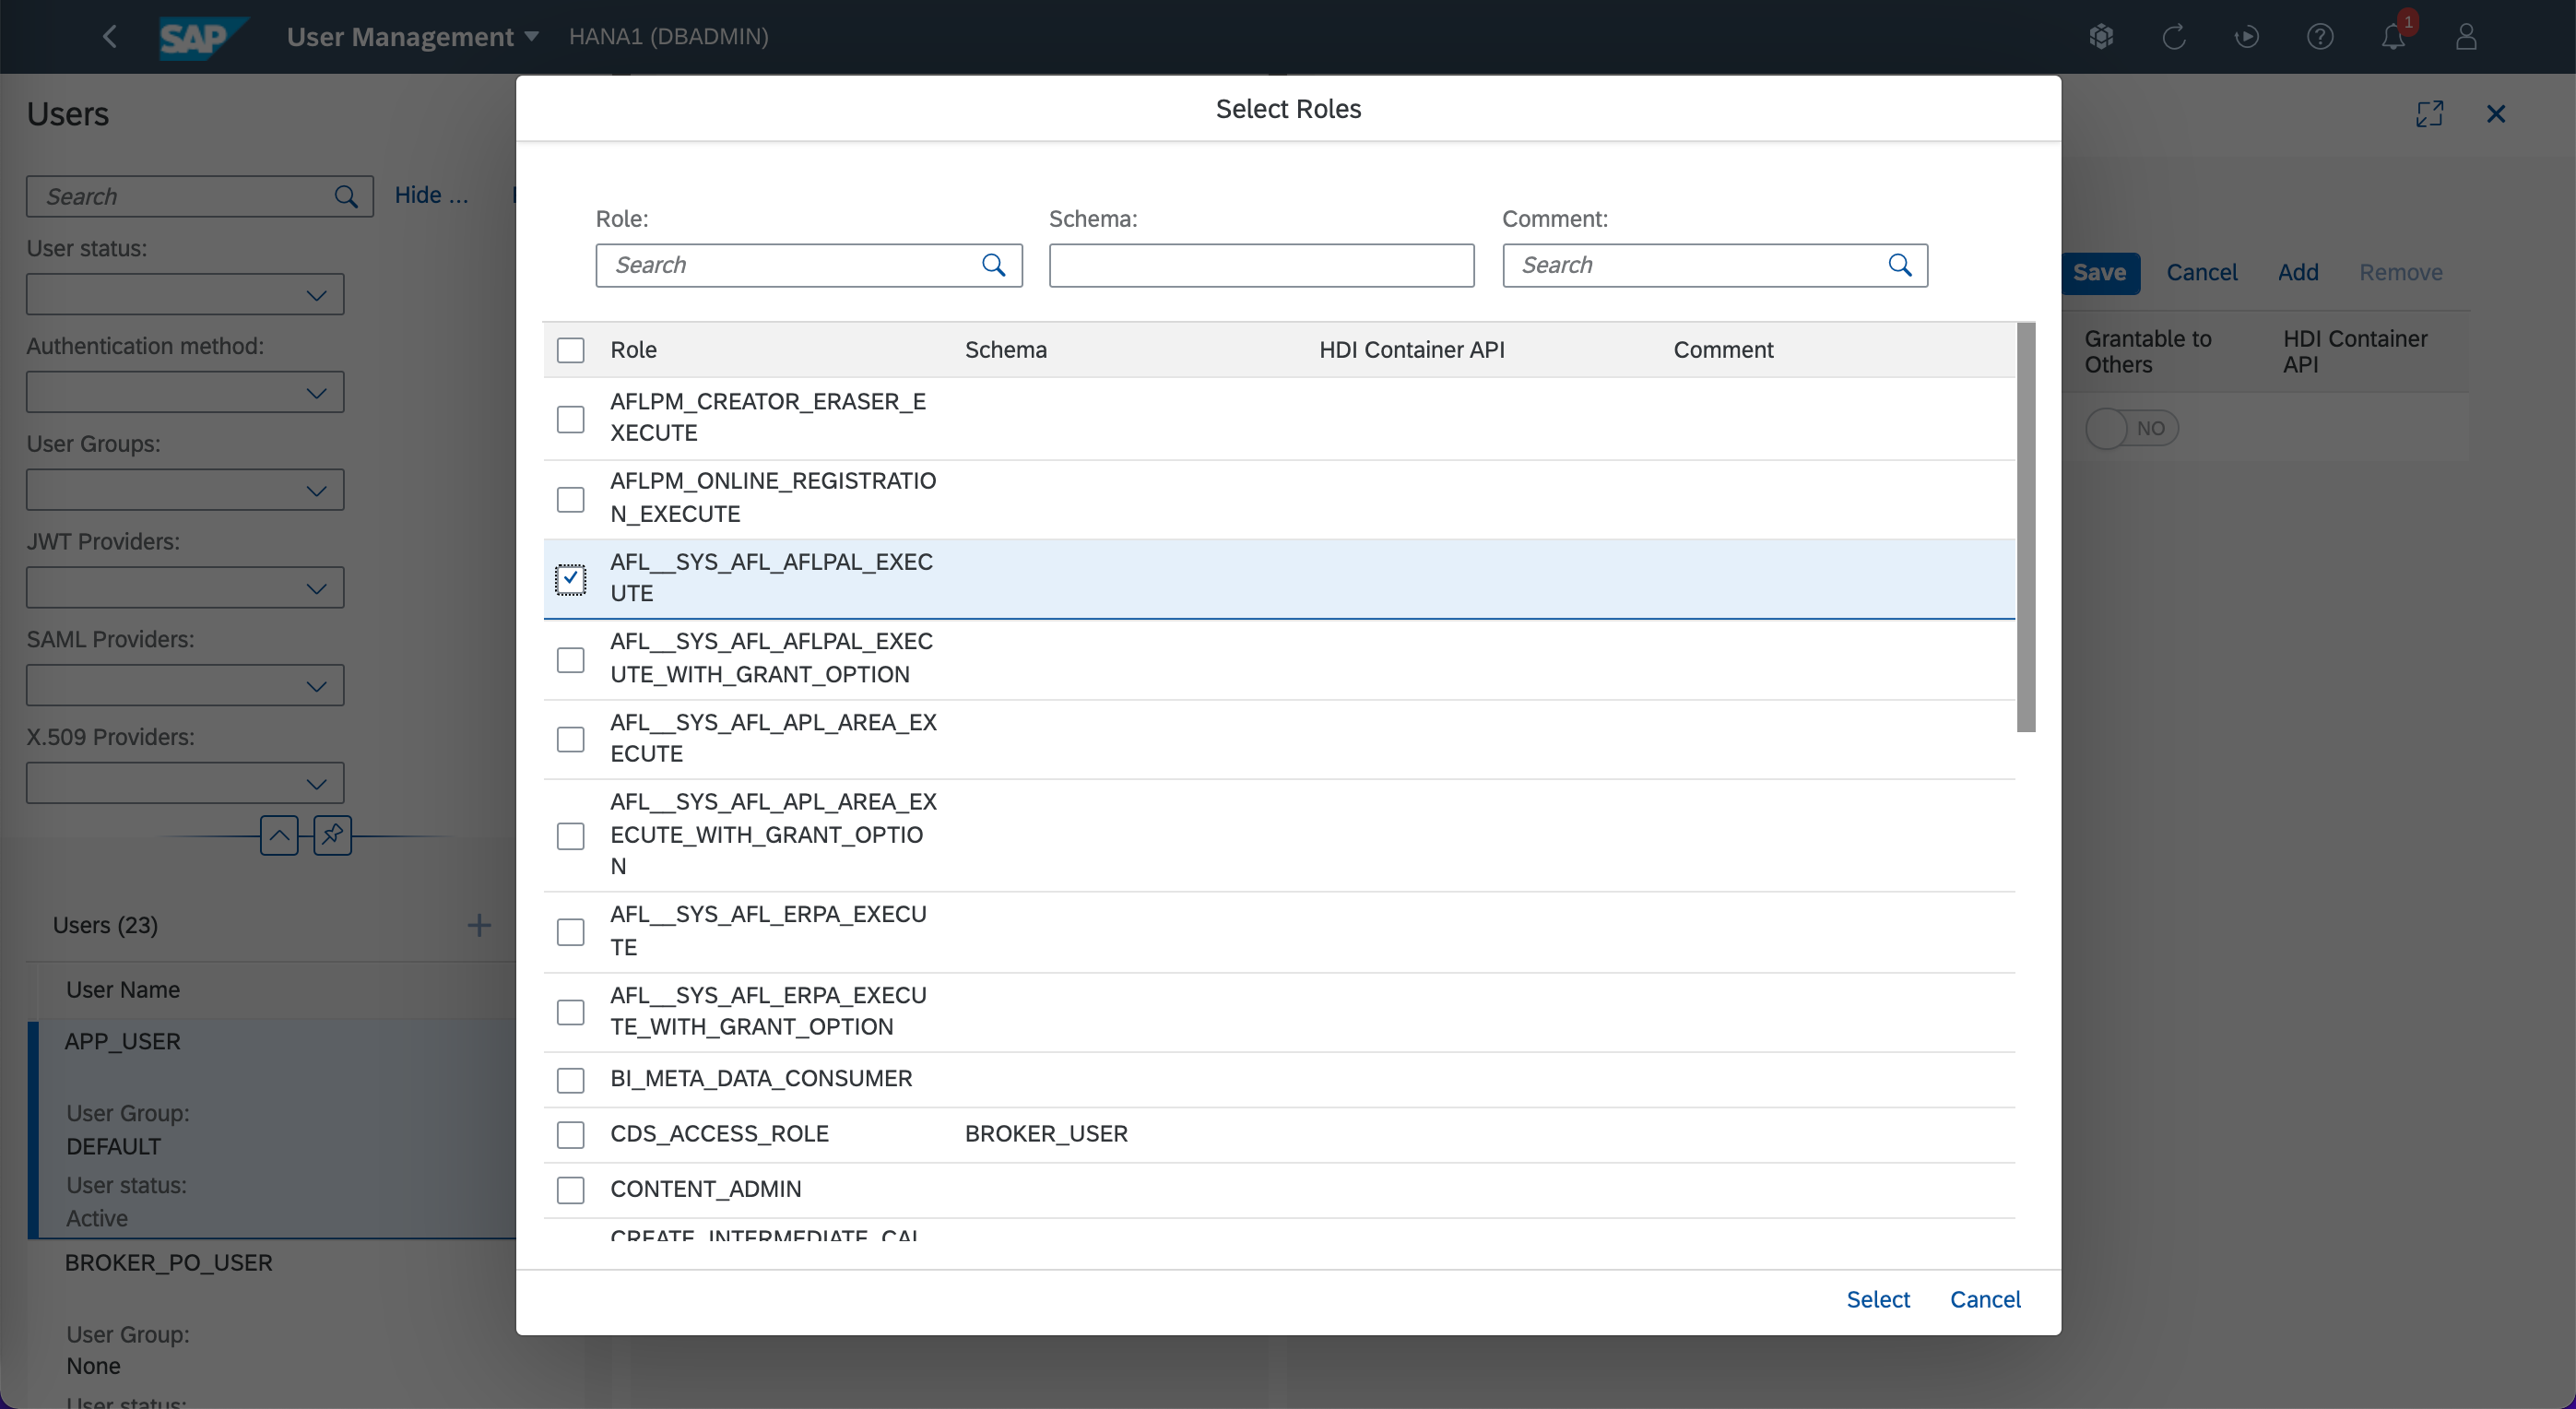Uncheck the AFL__SYS_AFL_AFLPAL_EXECUTE role checkbox
2576x1409 pixels.
(x=570, y=579)
